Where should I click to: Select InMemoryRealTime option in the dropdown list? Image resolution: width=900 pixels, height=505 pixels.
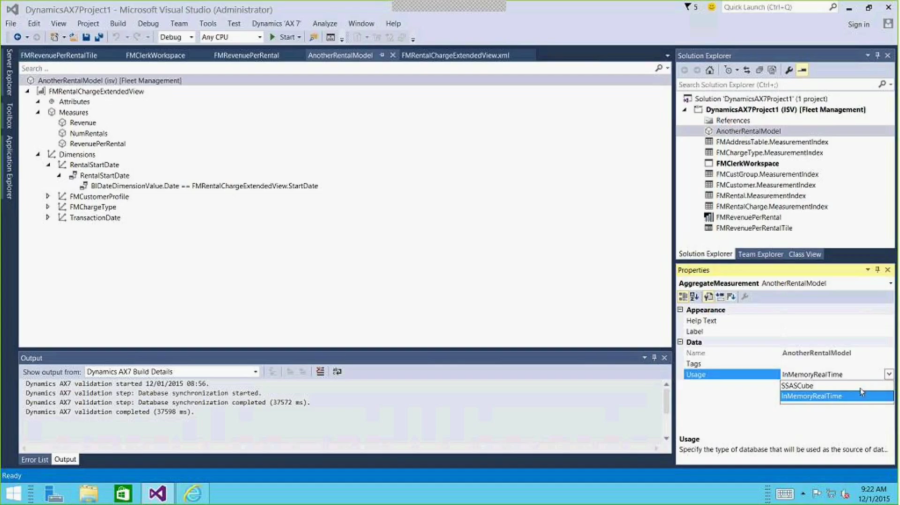836,396
